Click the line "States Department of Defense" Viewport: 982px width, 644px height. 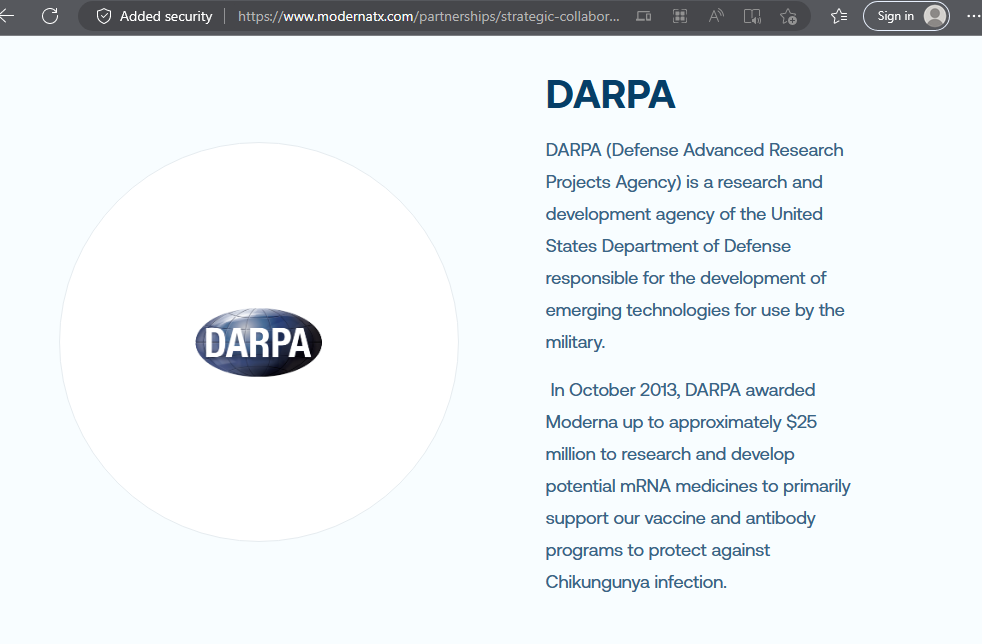[668, 246]
